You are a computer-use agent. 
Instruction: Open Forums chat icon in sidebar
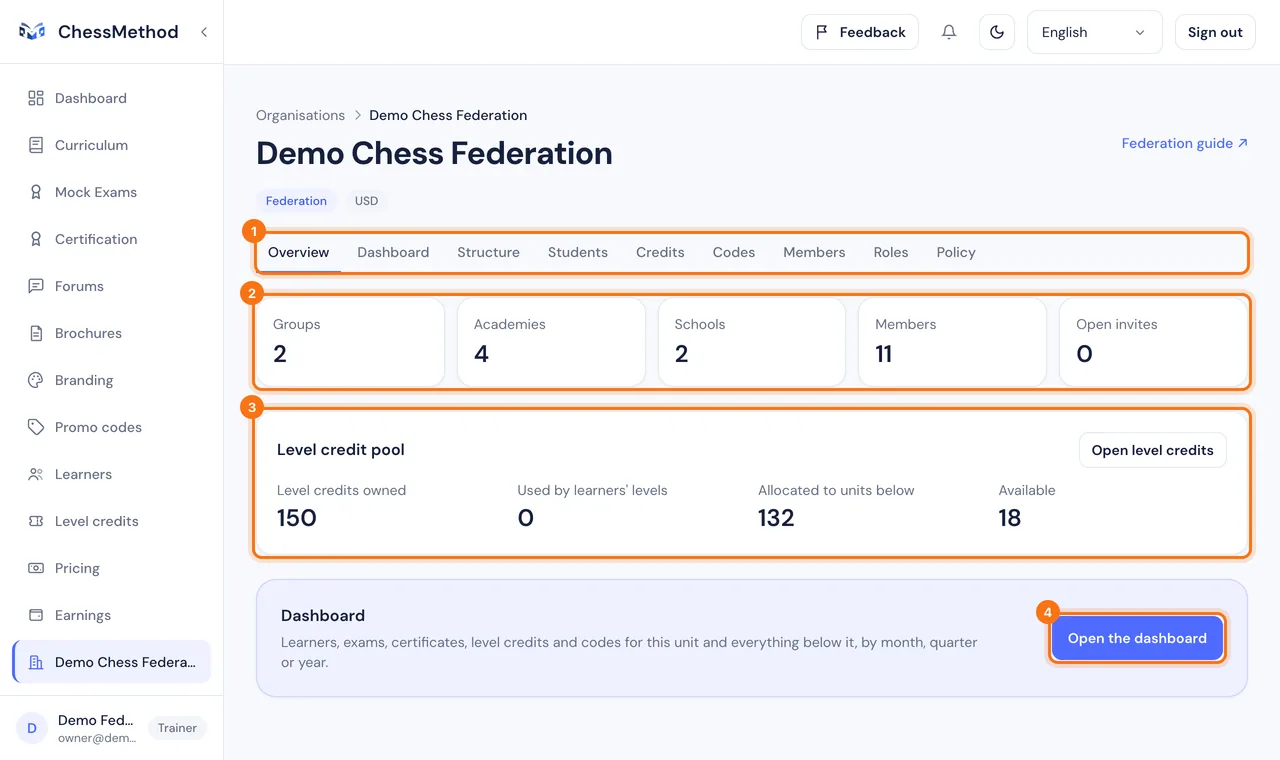36,286
